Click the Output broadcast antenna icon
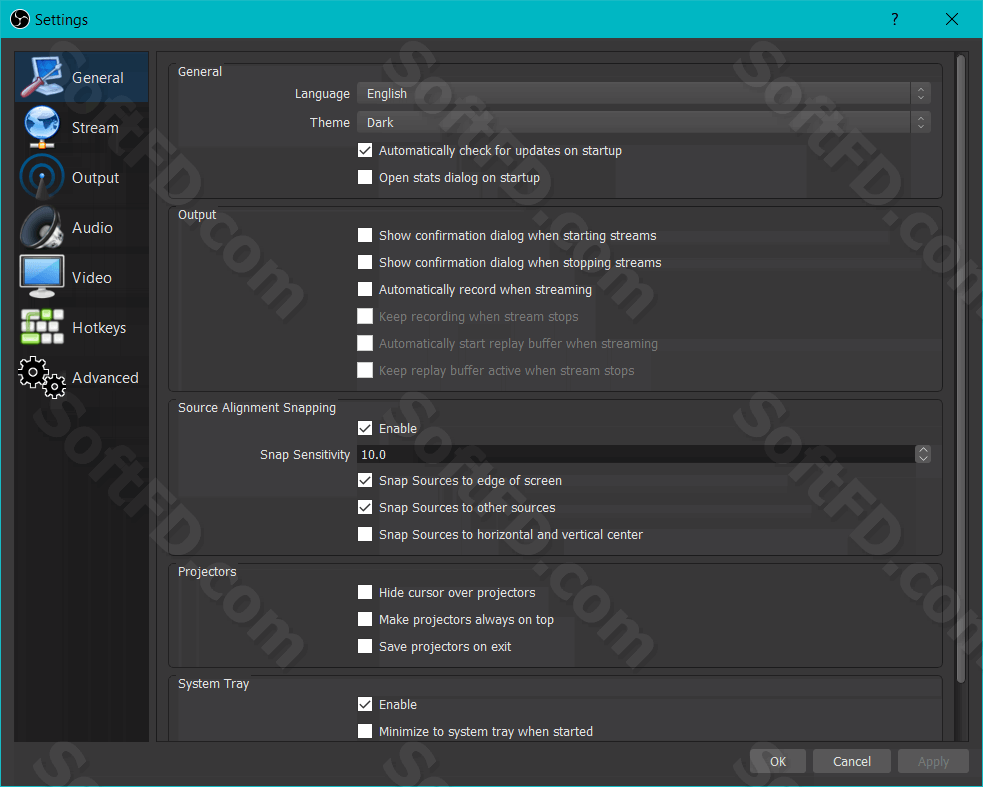Image resolution: width=983 pixels, height=787 pixels. coord(42,177)
